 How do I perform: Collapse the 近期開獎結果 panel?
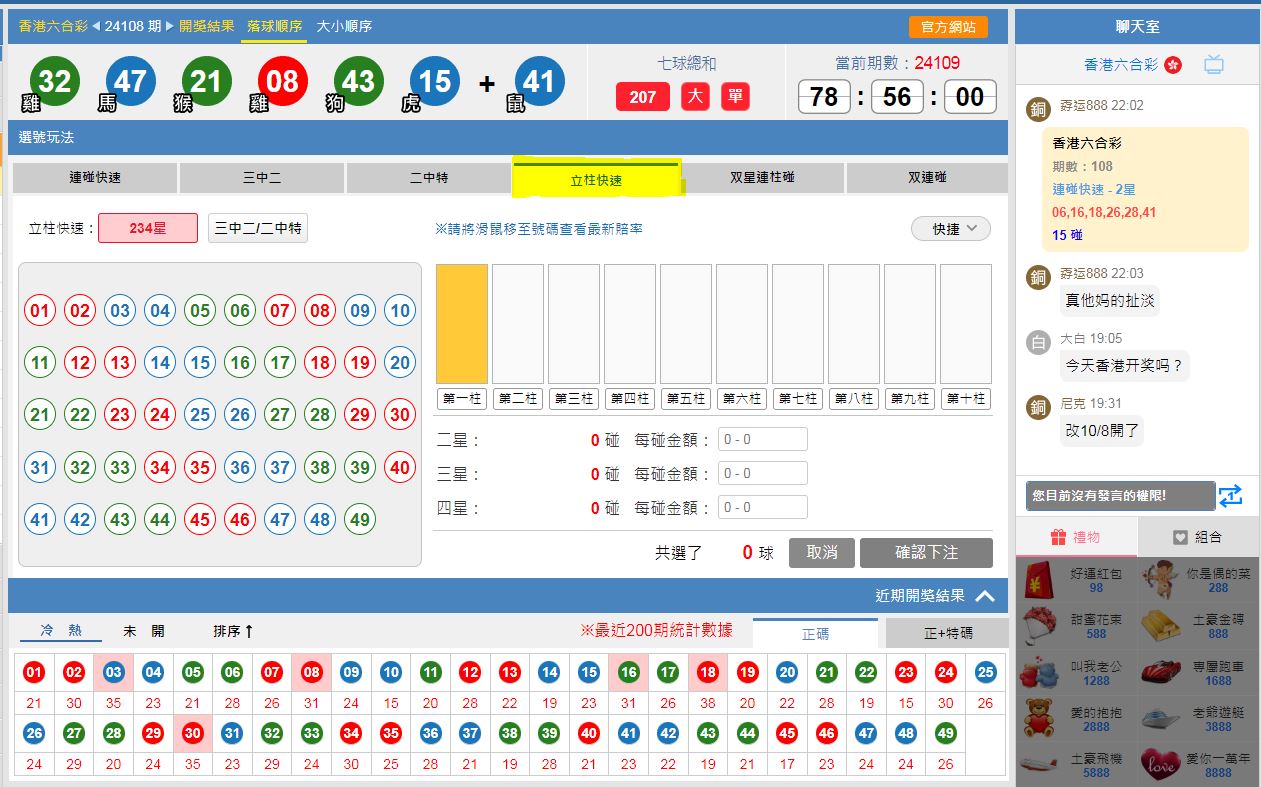[x=985, y=596]
